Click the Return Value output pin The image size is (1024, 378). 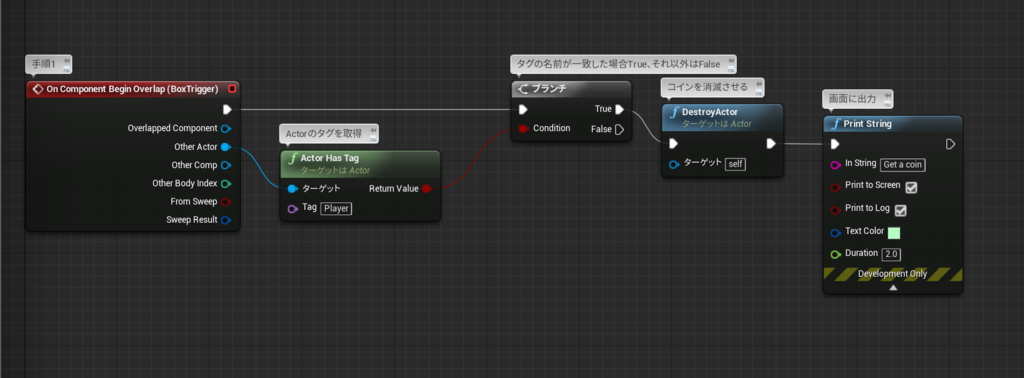[426, 189]
